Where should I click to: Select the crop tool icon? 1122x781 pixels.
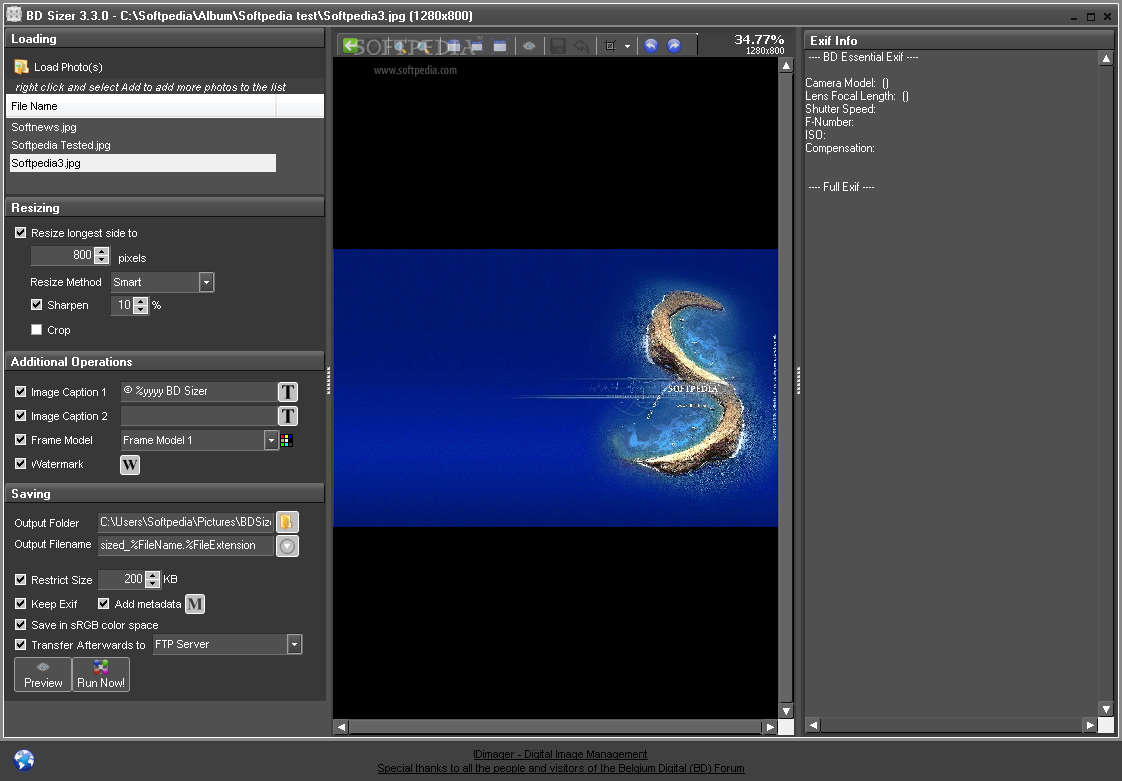[x=610, y=46]
